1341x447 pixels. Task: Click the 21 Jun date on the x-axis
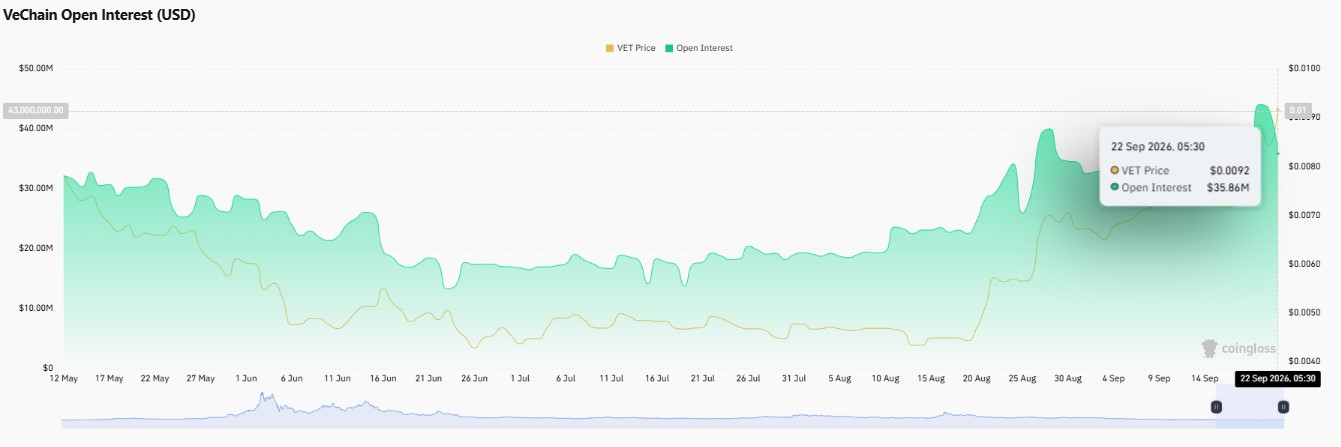click(429, 379)
